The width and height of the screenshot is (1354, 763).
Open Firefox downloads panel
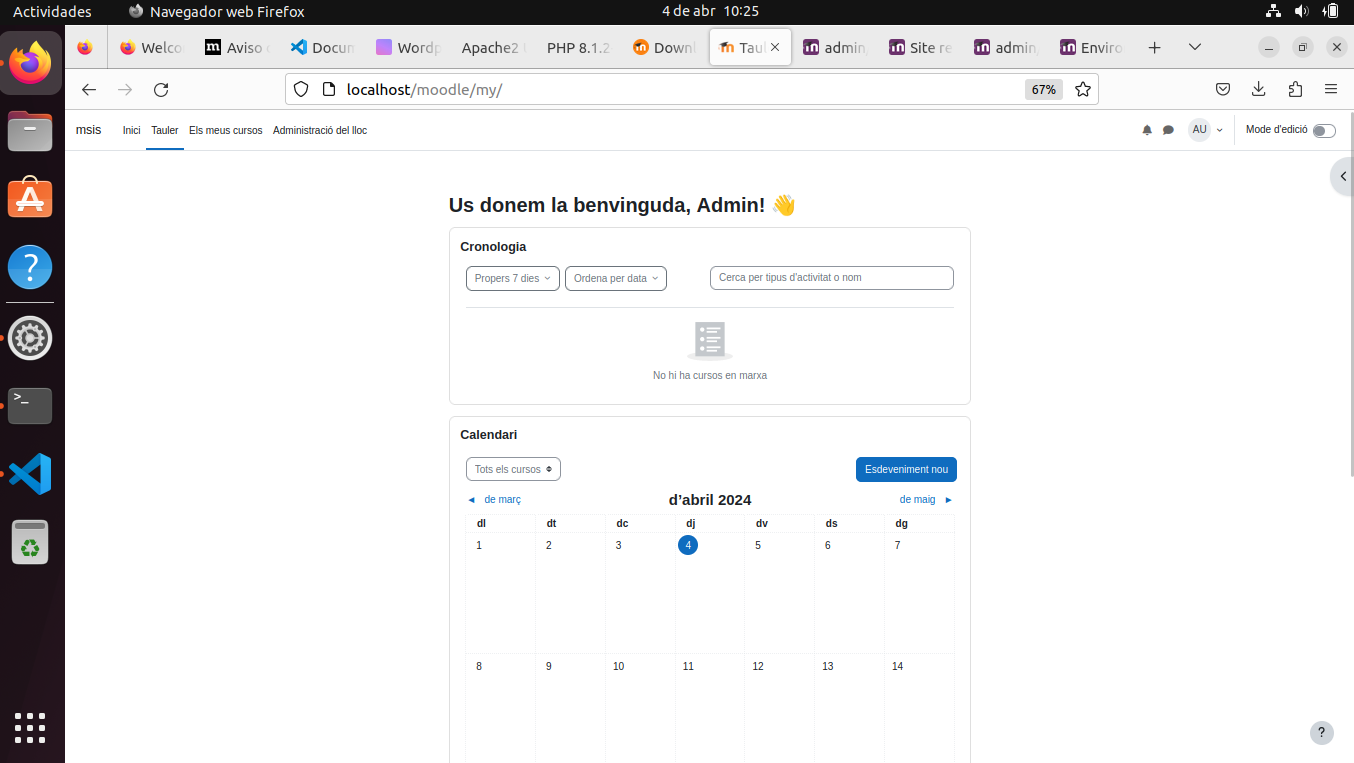click(1259, 89)
